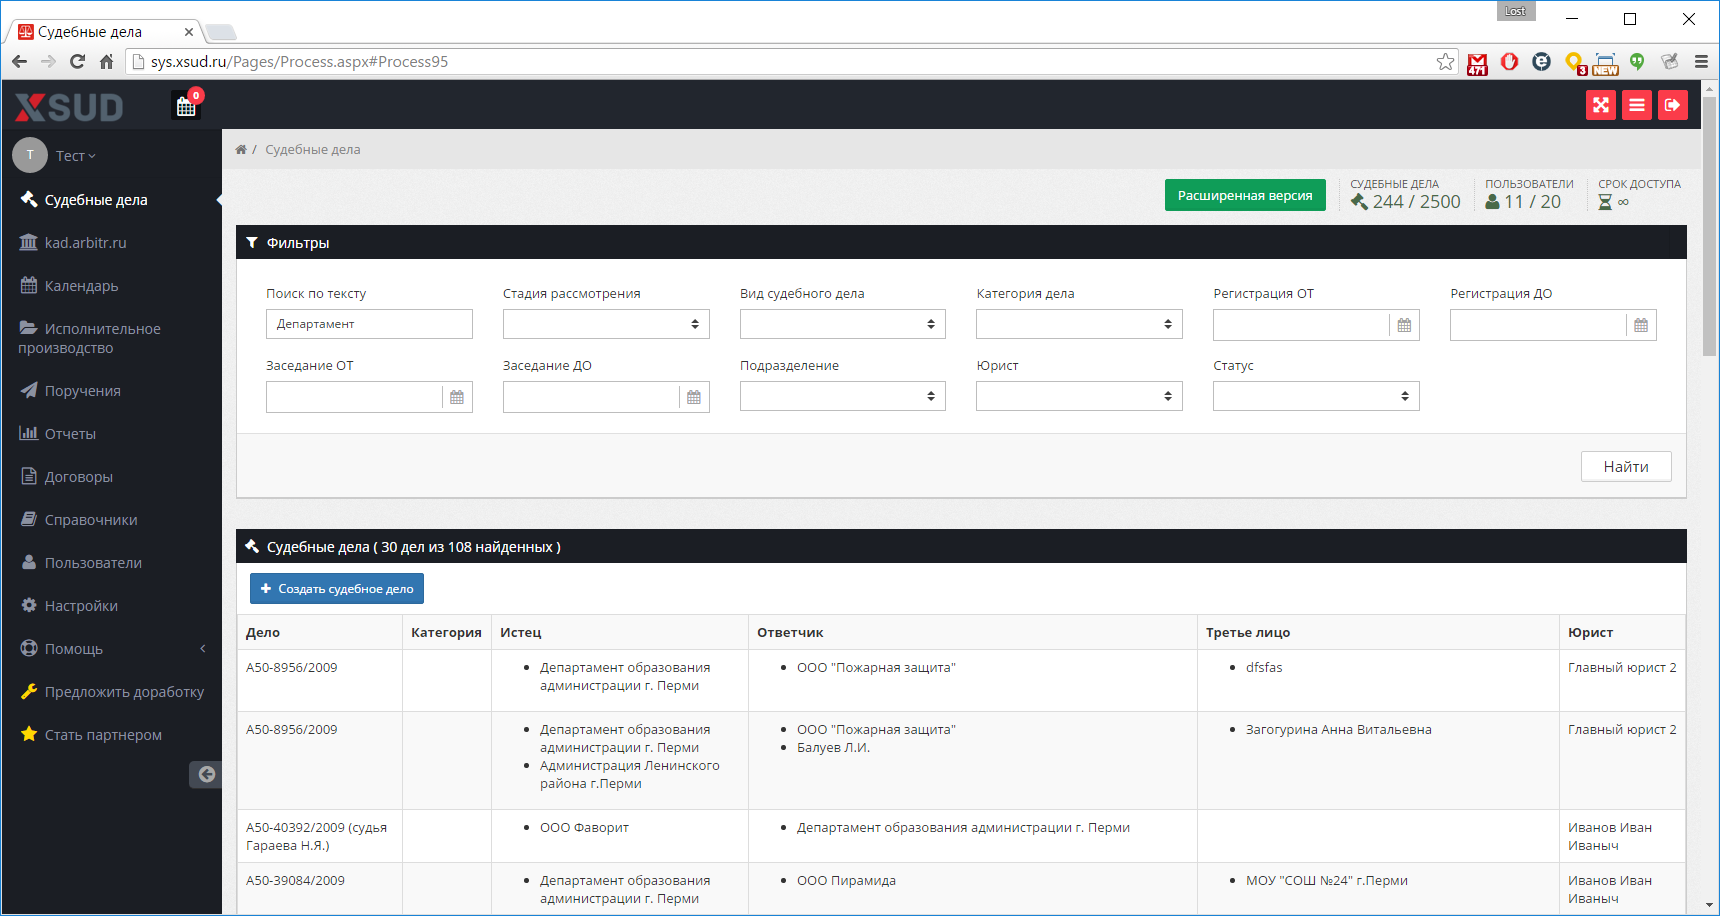Click the red hamburger menu icon

tap(1637, 105)
